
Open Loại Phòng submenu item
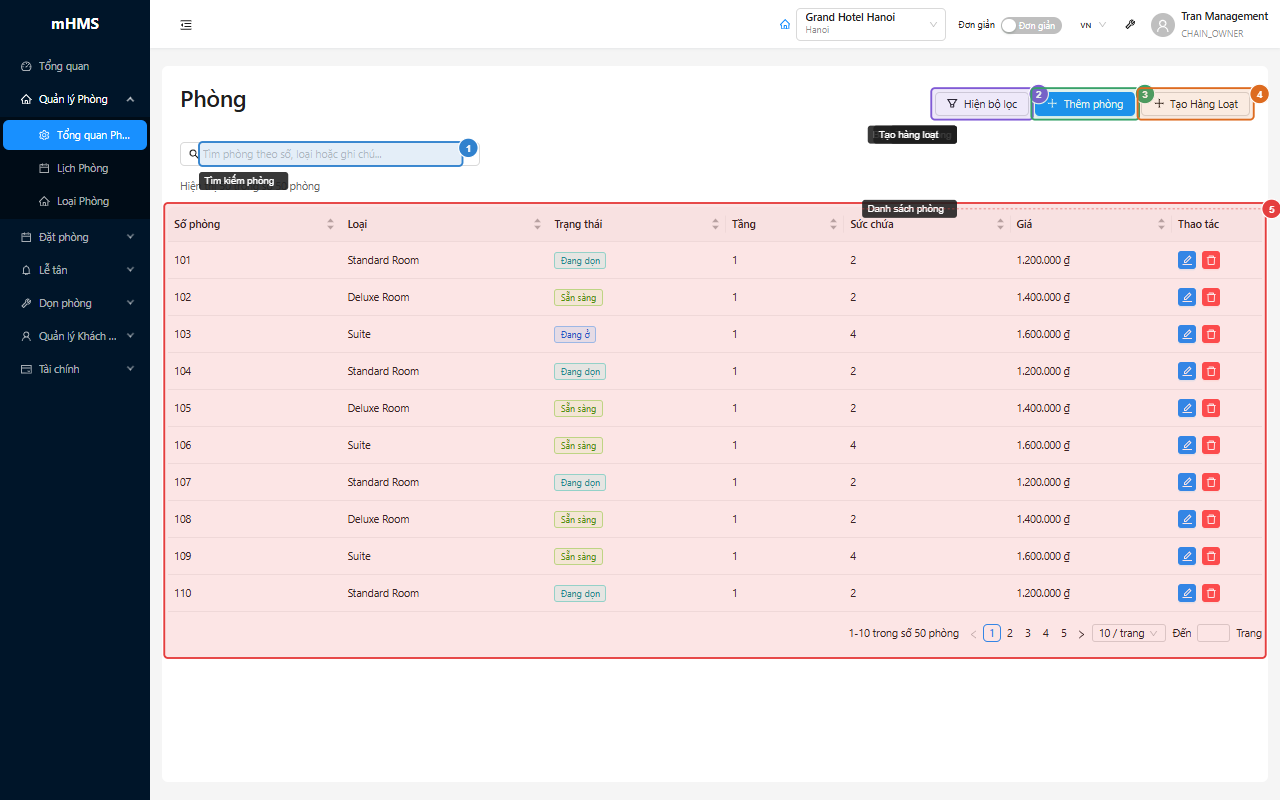[x=75, y=201]
